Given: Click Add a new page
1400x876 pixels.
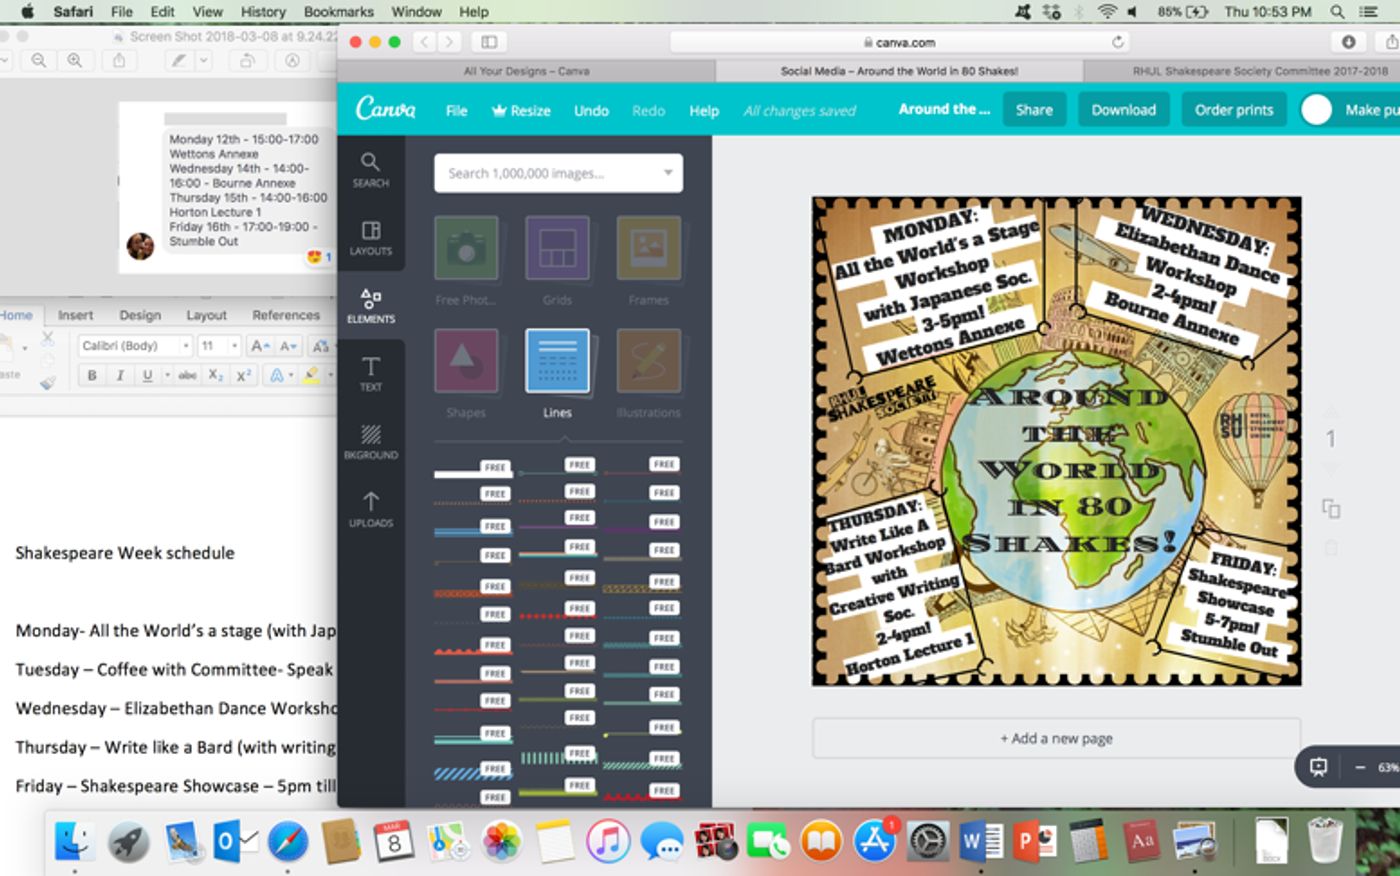Looking at the screenshot, I should pyautogui.click(x=1056, y=738).
